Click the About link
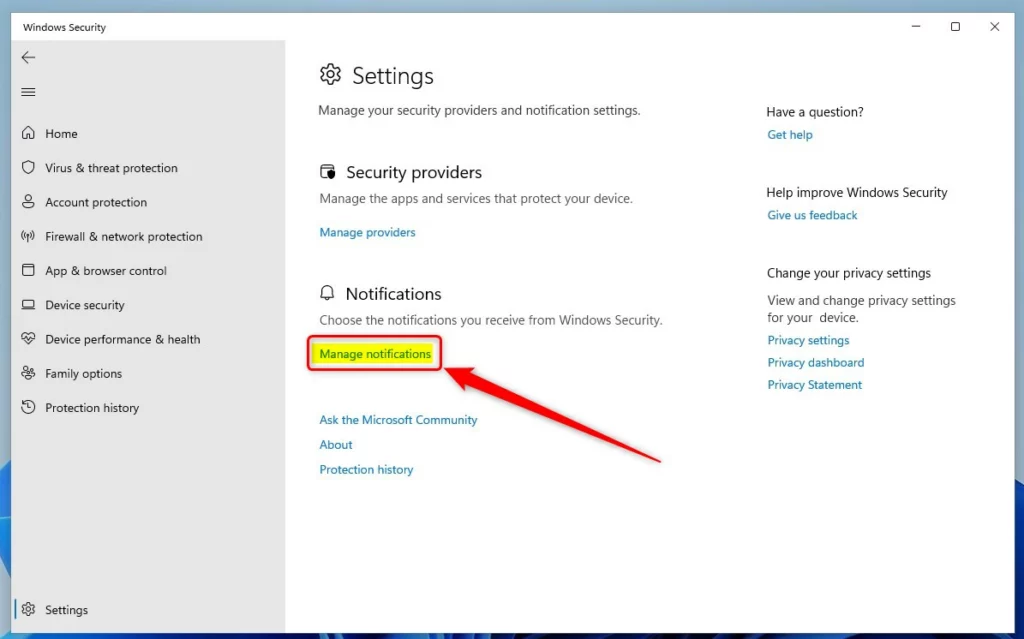Image resolution: width=1024 pixels, height=639 pixels. pos(336,444)
